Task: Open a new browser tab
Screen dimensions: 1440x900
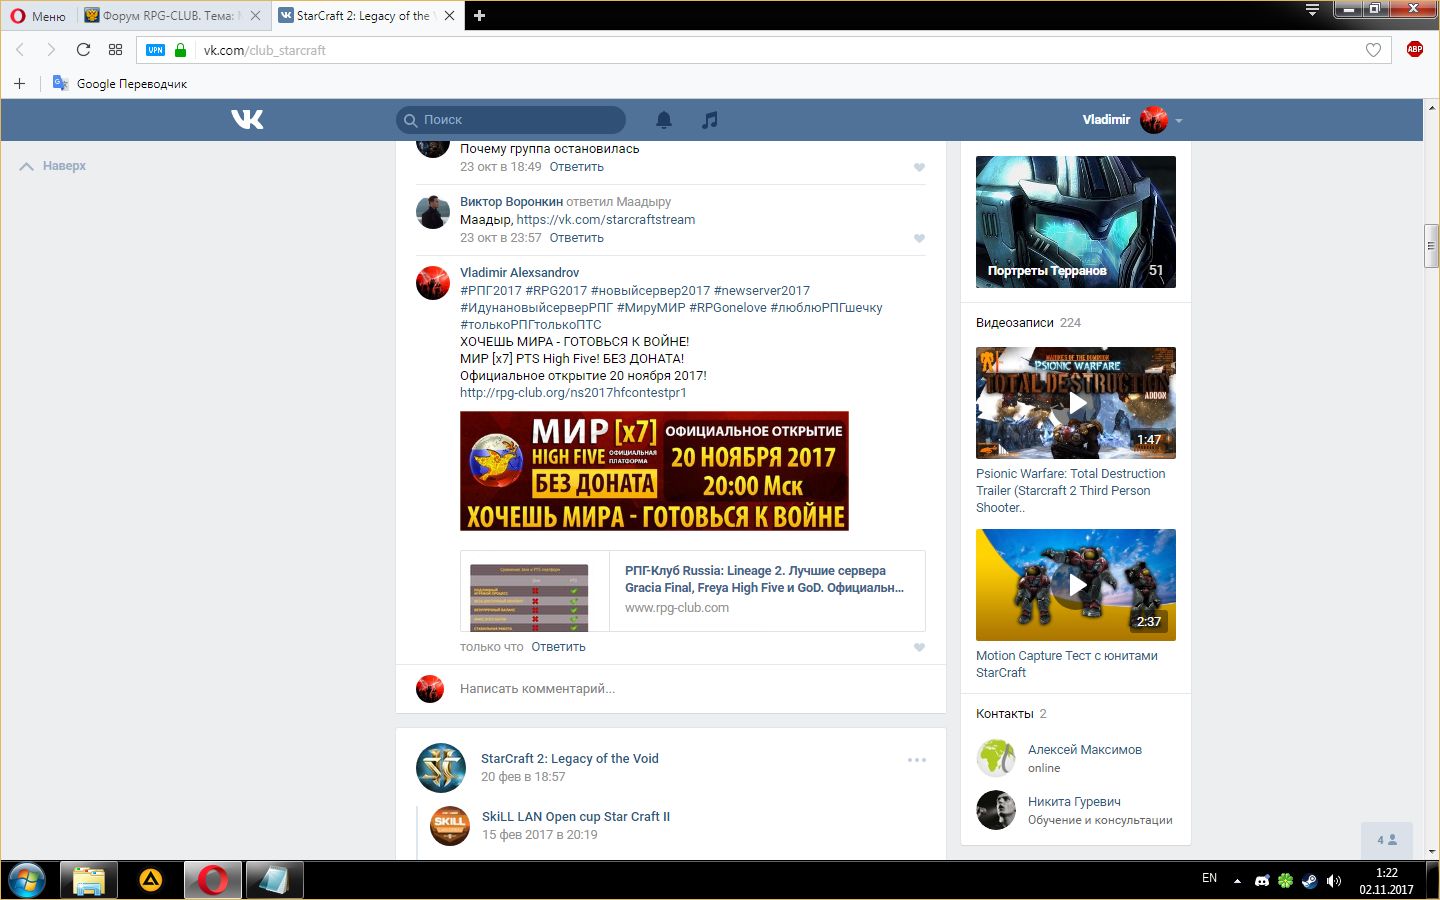Action: [479, 16]
